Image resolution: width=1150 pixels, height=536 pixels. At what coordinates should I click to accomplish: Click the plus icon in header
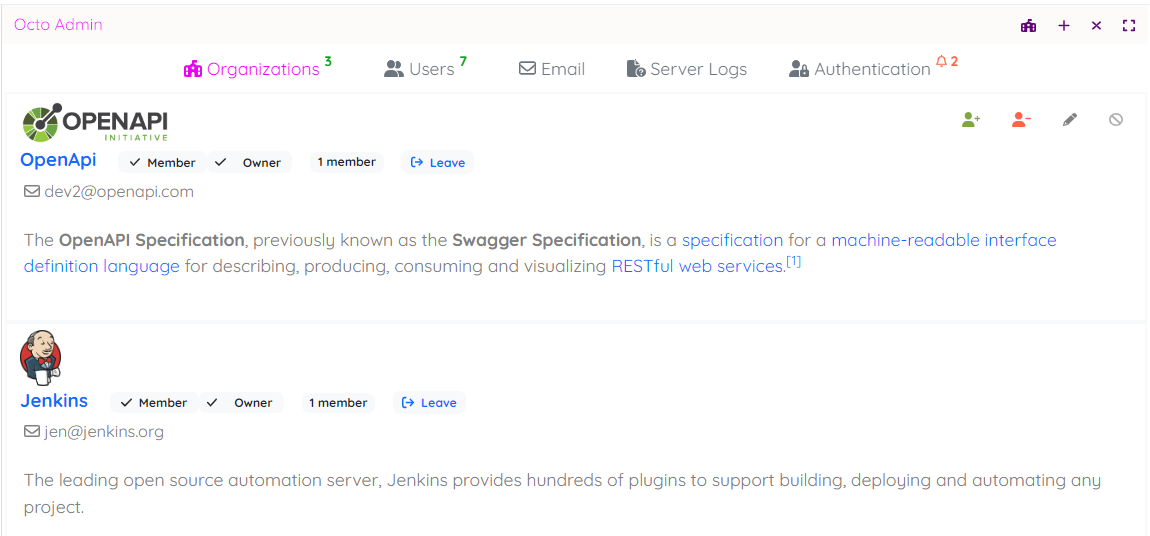1064,25
